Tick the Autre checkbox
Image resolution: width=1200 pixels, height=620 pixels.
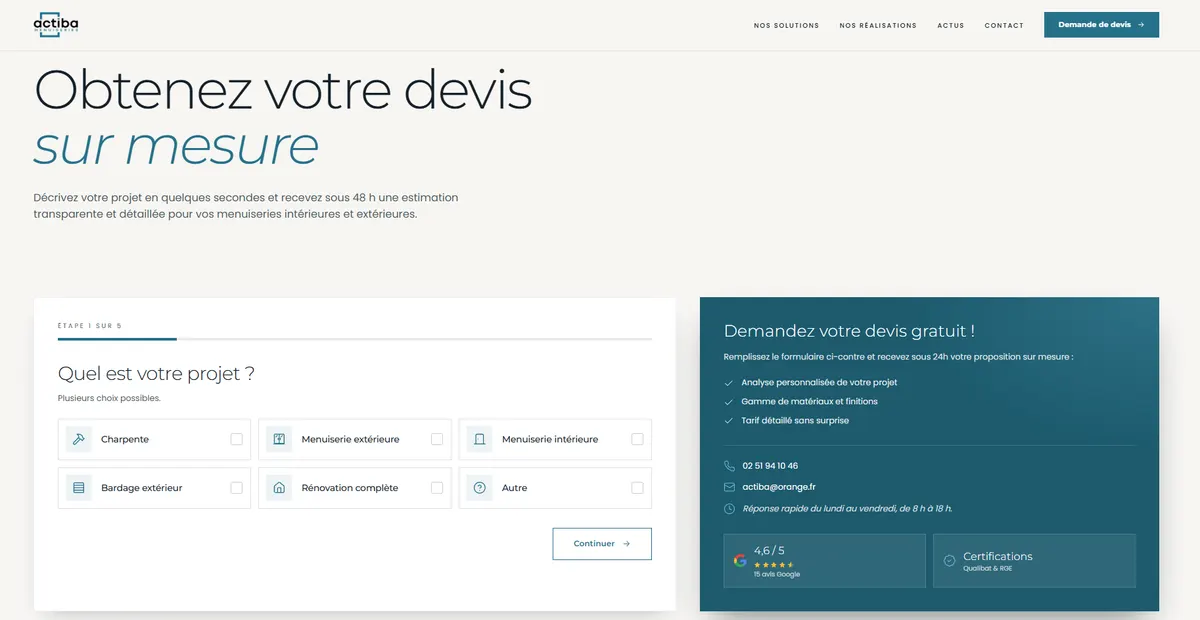pos(637,488)
